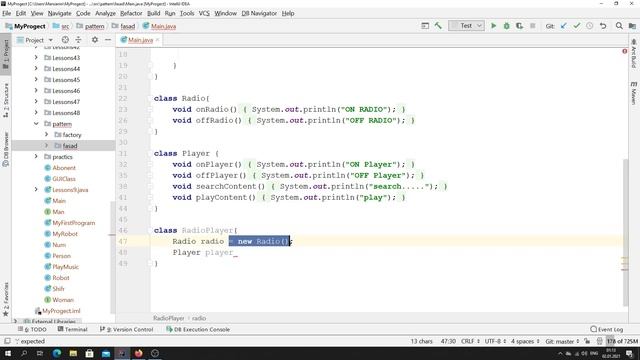Fold the Radio class at line 22

[x=149, y=98]
